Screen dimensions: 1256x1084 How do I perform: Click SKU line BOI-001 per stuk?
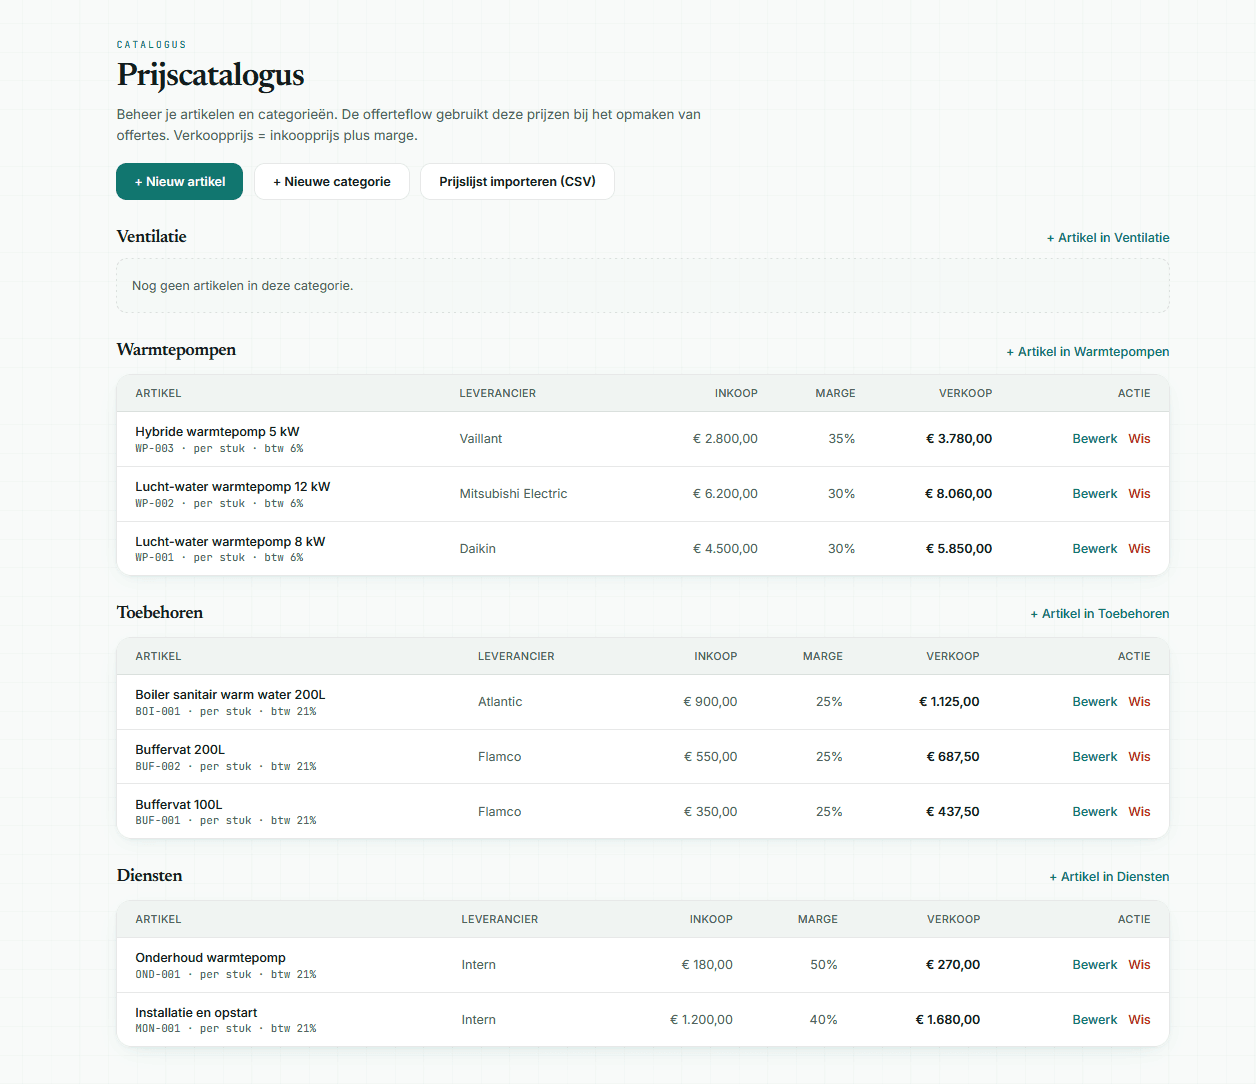(x=226, y=712)
